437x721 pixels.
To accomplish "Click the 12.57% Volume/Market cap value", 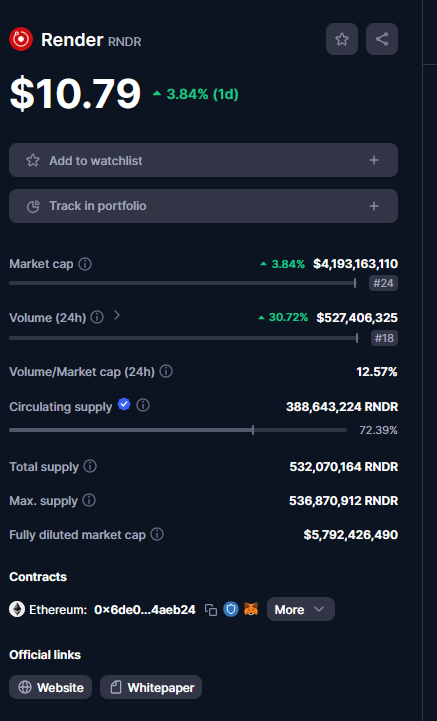I will click(x=377, y=372).
